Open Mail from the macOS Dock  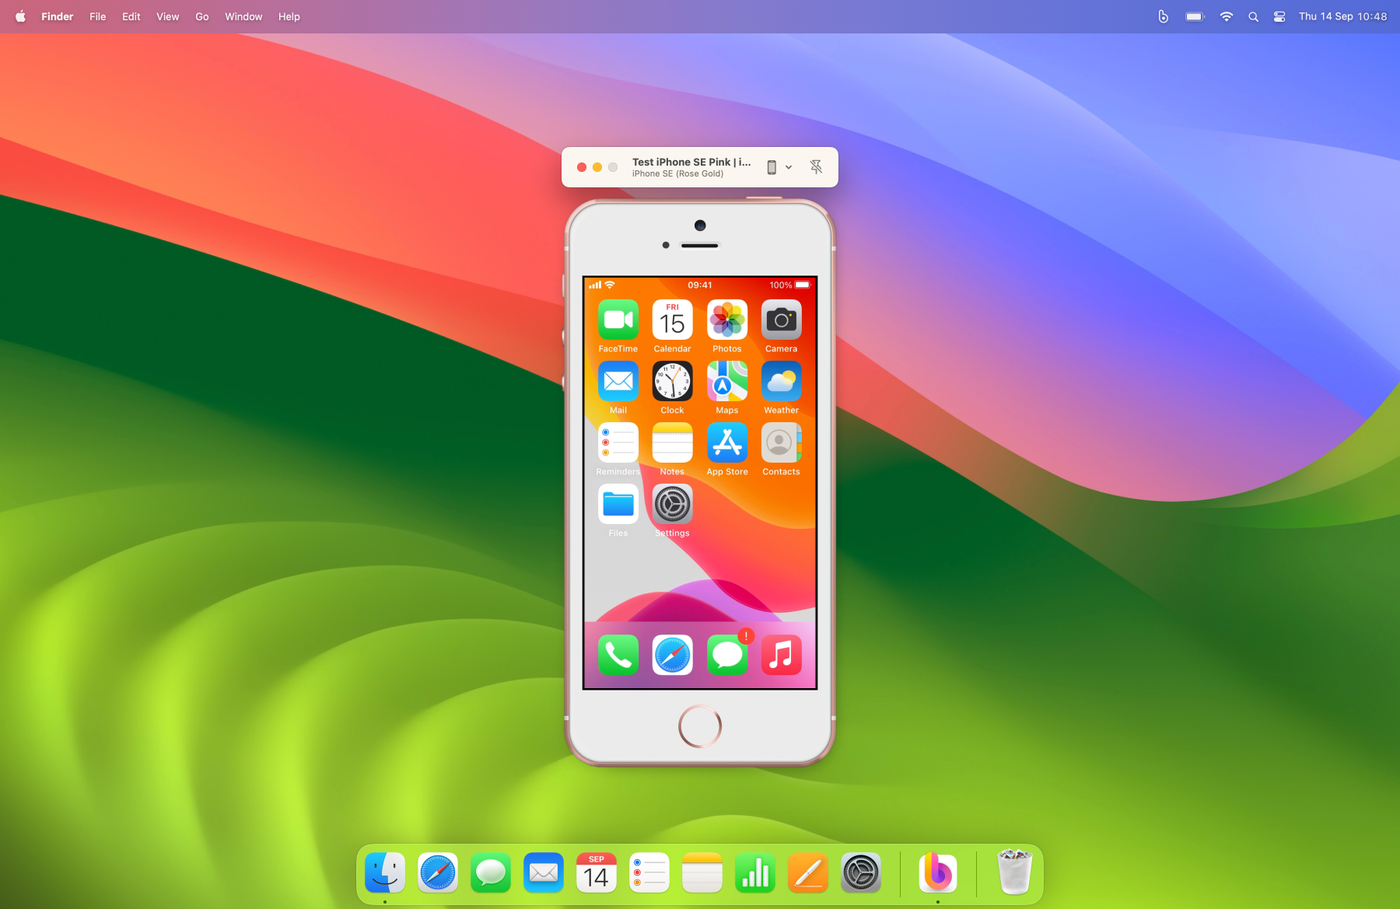(544, 873)
